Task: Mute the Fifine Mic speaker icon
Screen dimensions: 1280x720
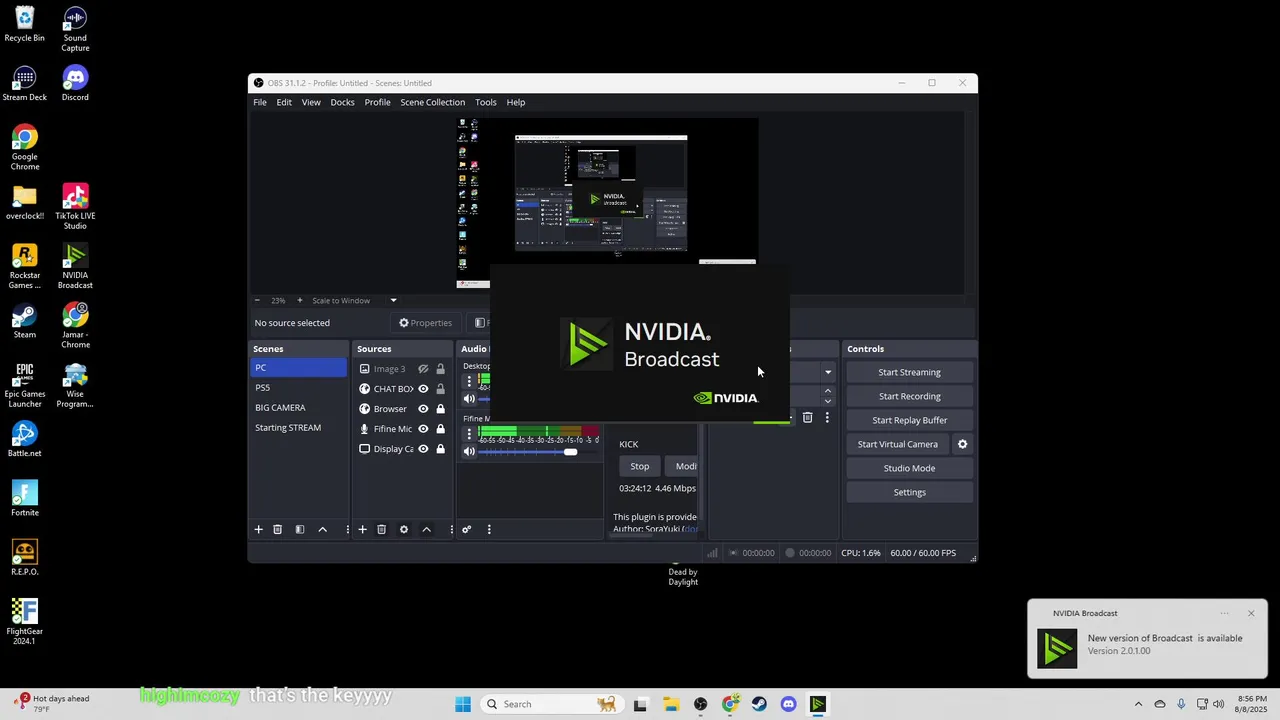Action: pos(469,452)
